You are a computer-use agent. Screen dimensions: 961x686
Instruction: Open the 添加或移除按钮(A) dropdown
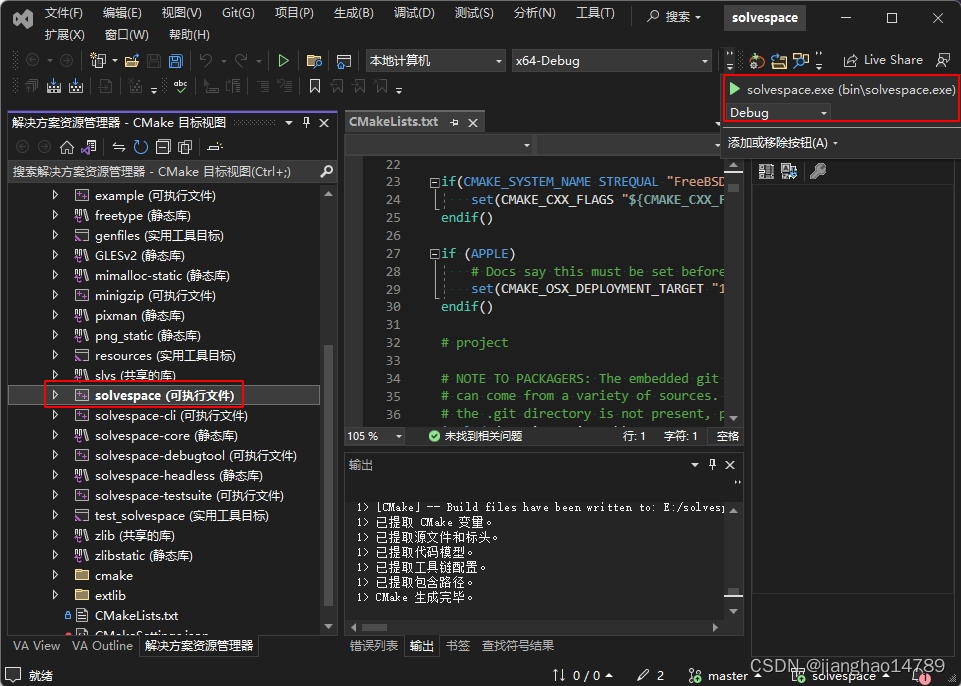(x=782, y=143)
